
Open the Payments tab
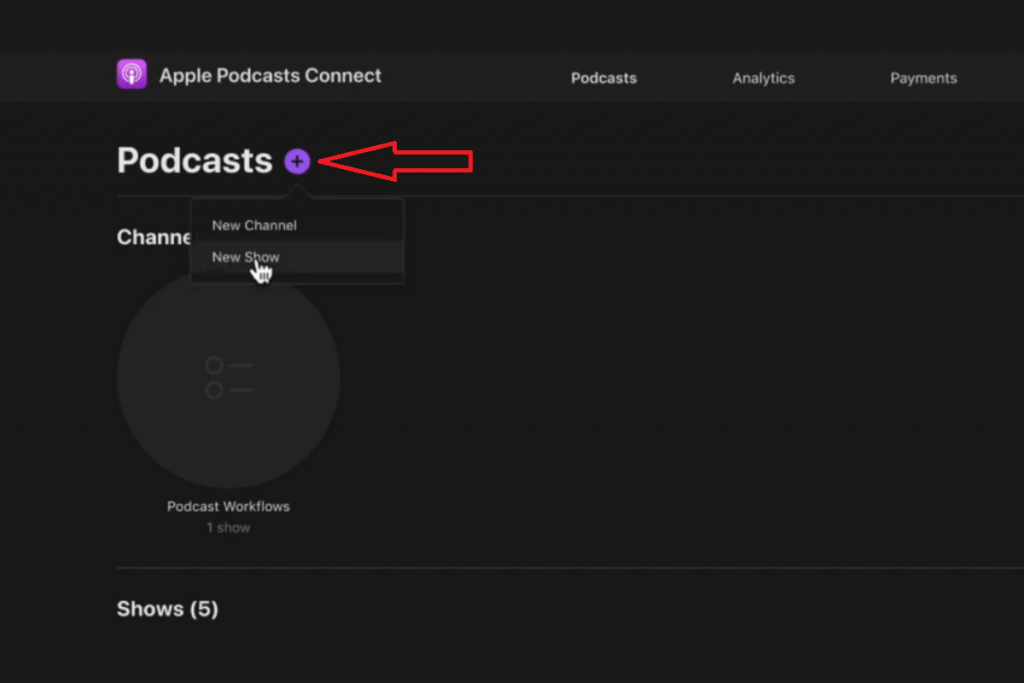923,78
